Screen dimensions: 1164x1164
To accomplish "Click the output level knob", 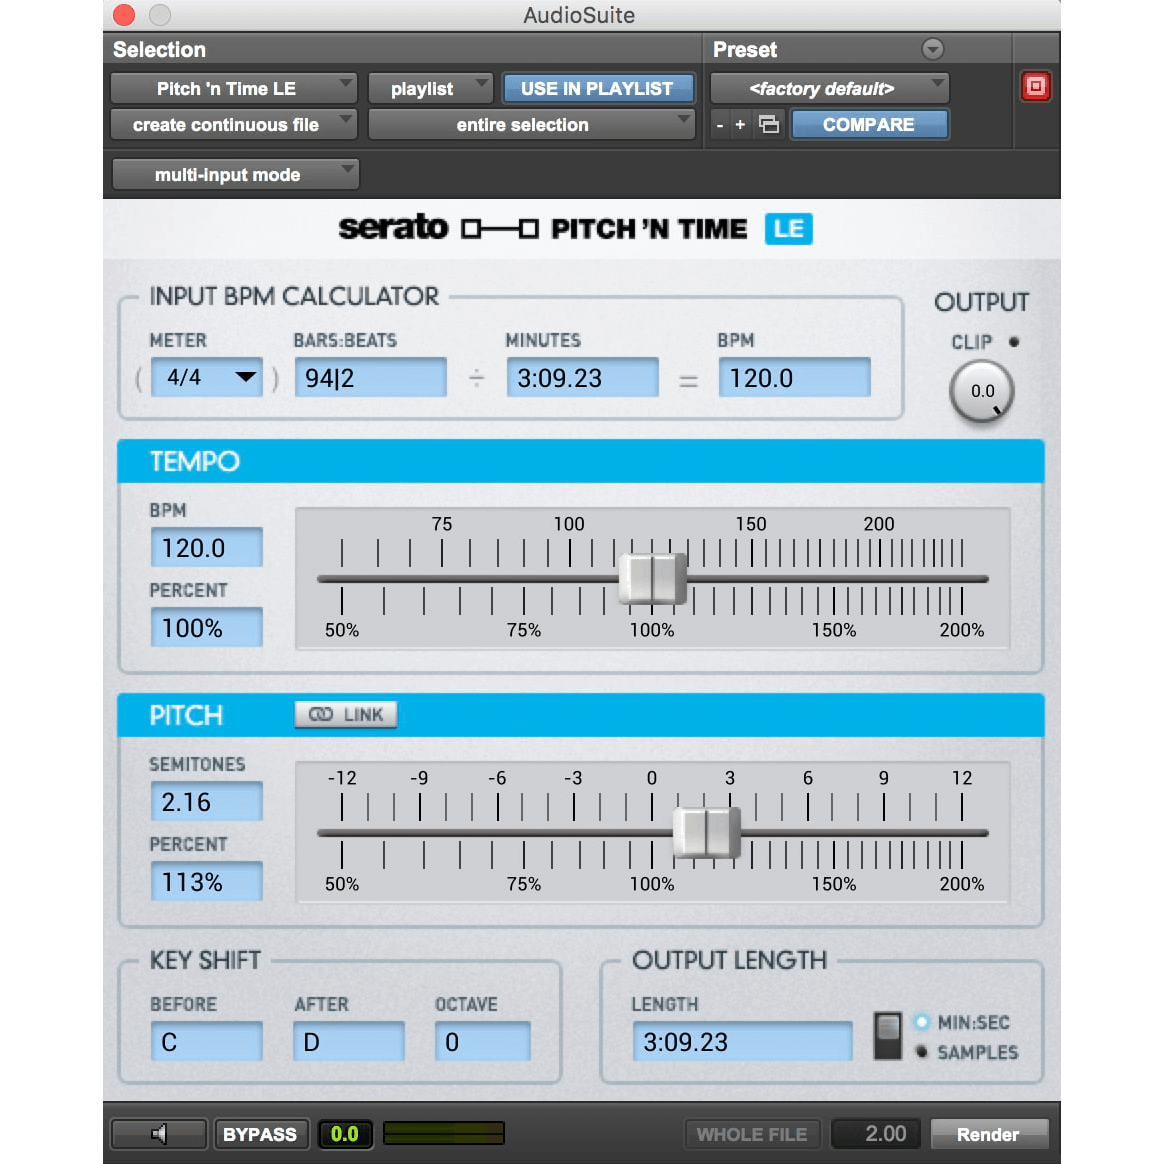I will point(982,391).
